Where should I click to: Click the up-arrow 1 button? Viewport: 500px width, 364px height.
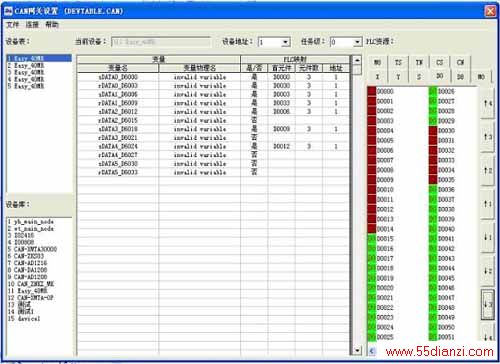point(487,204)
